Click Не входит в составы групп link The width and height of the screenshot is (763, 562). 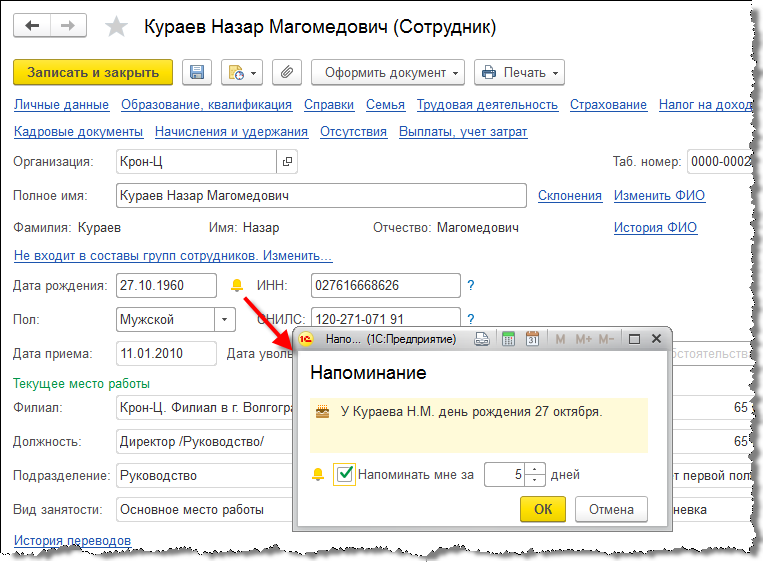(x=173, y=255)
